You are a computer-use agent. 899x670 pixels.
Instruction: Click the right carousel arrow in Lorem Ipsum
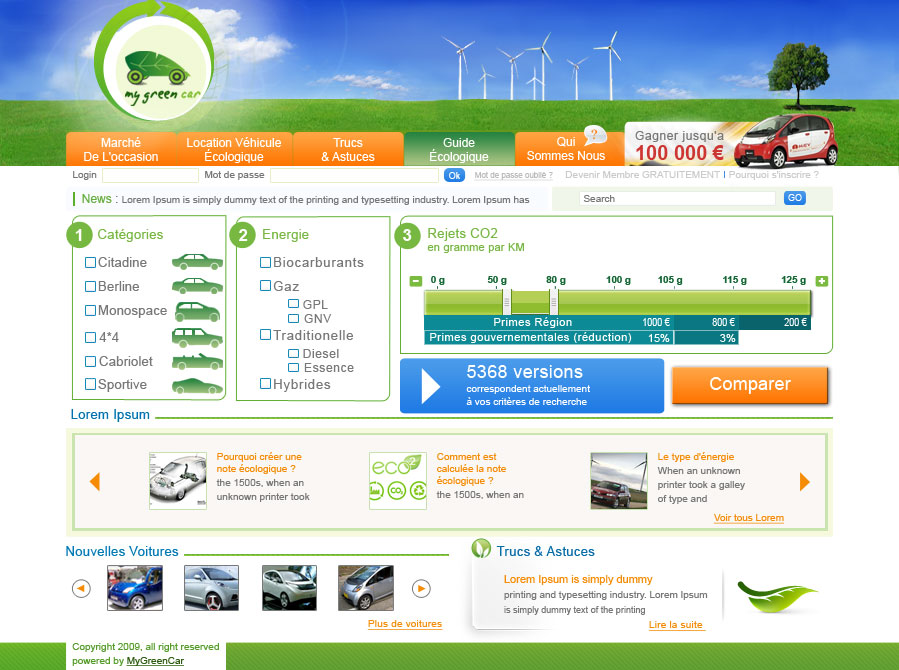tap(804, 482)
